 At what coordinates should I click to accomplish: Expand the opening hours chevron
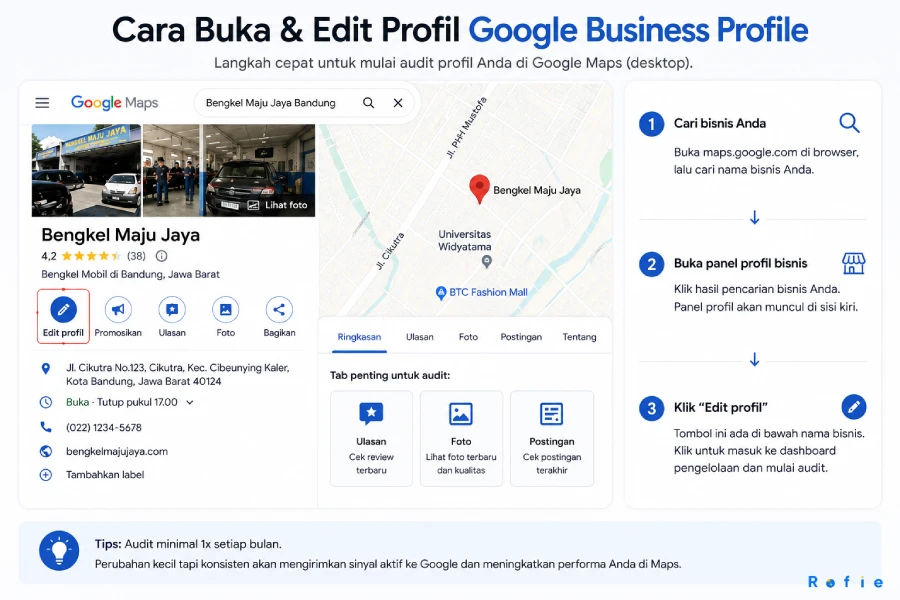[x=190, y=402]
